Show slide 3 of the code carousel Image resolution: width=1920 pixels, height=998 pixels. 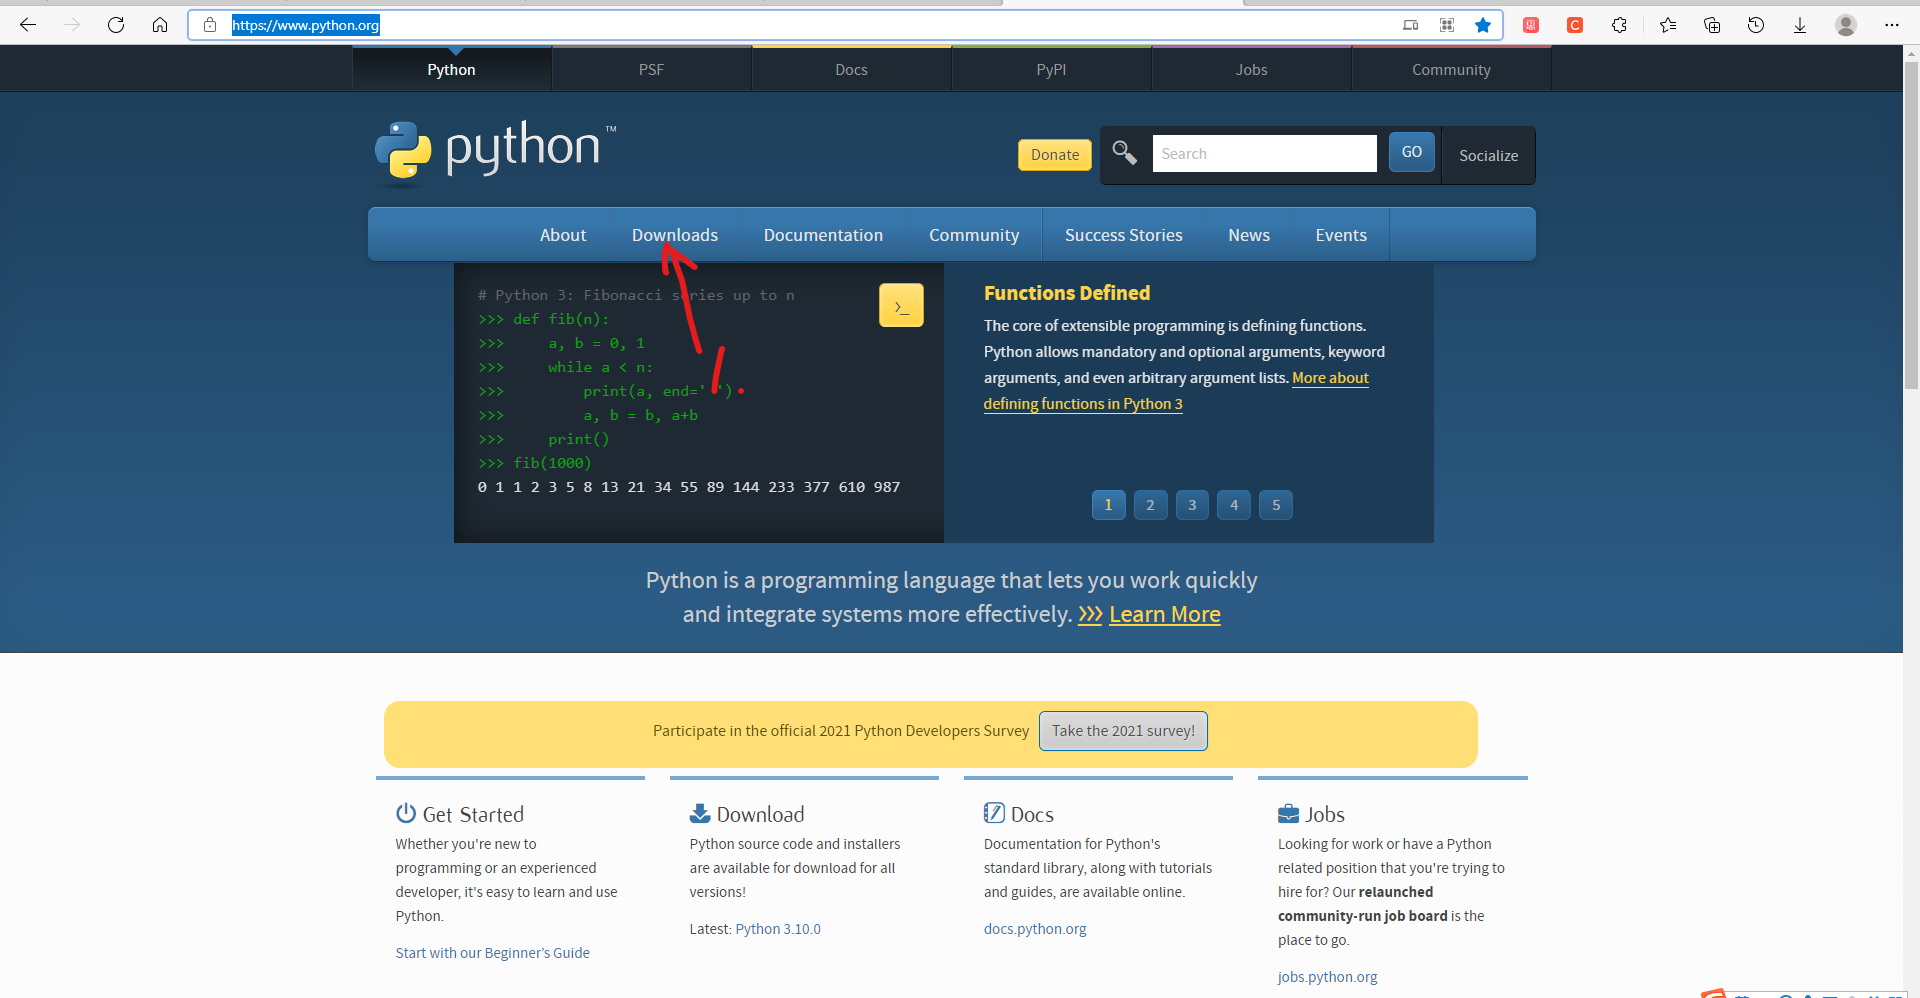[1192, 505]
